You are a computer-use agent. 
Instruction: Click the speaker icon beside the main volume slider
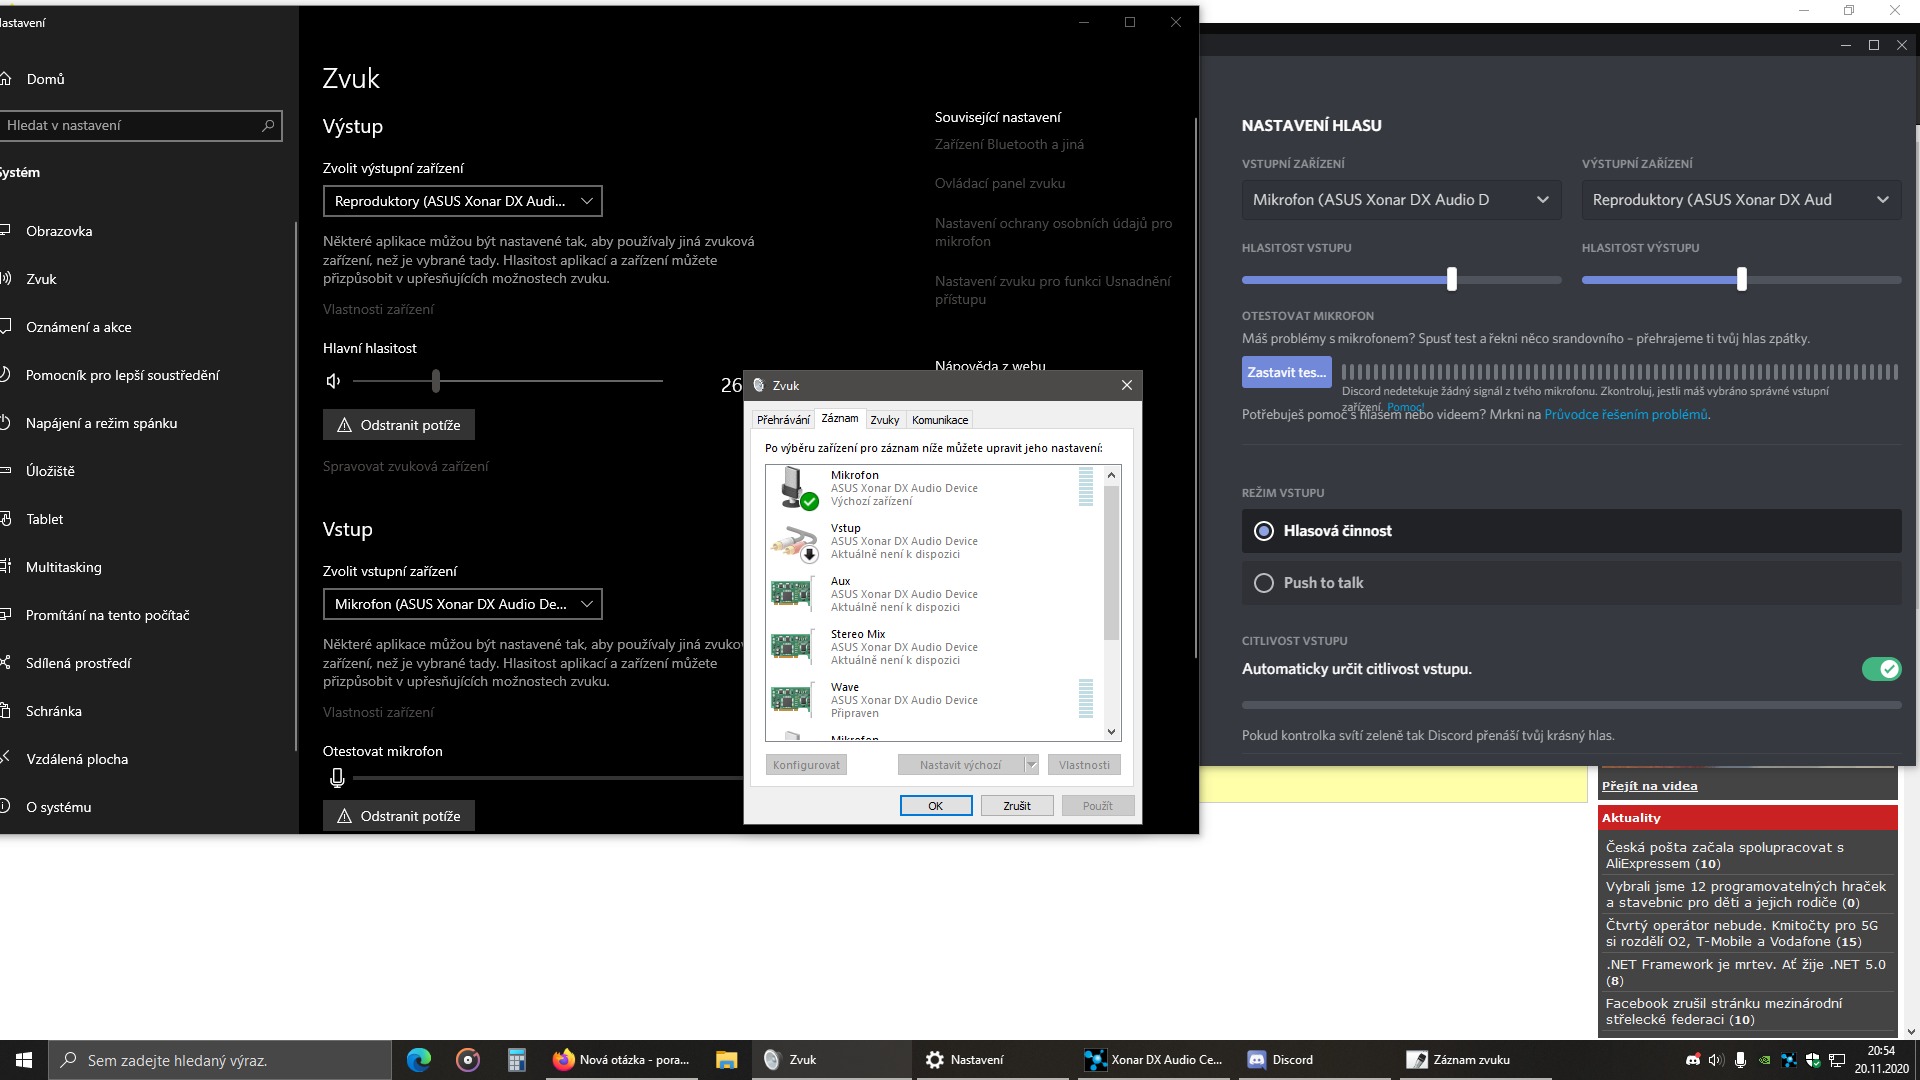tap(333, 381)
